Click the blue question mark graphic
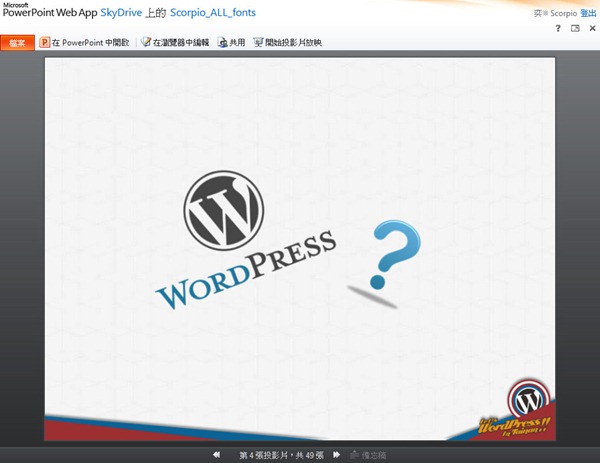 pos(395,254)
